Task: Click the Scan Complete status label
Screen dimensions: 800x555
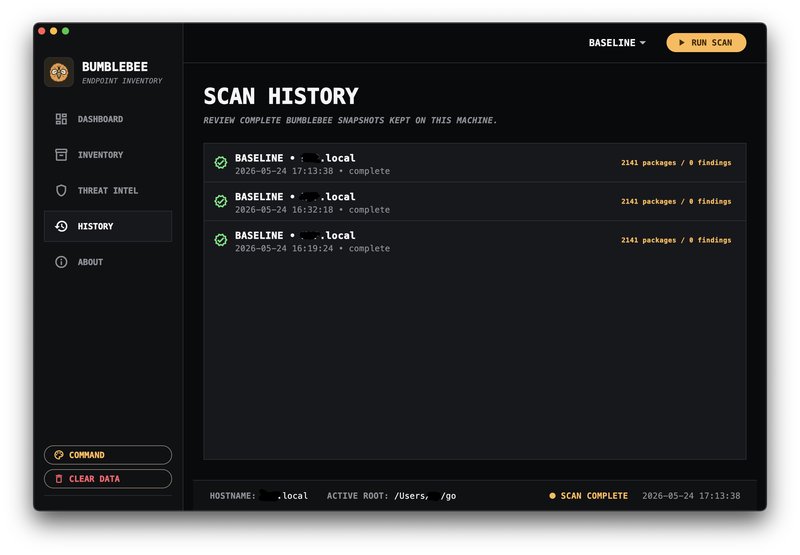Action: coord(594,495)
